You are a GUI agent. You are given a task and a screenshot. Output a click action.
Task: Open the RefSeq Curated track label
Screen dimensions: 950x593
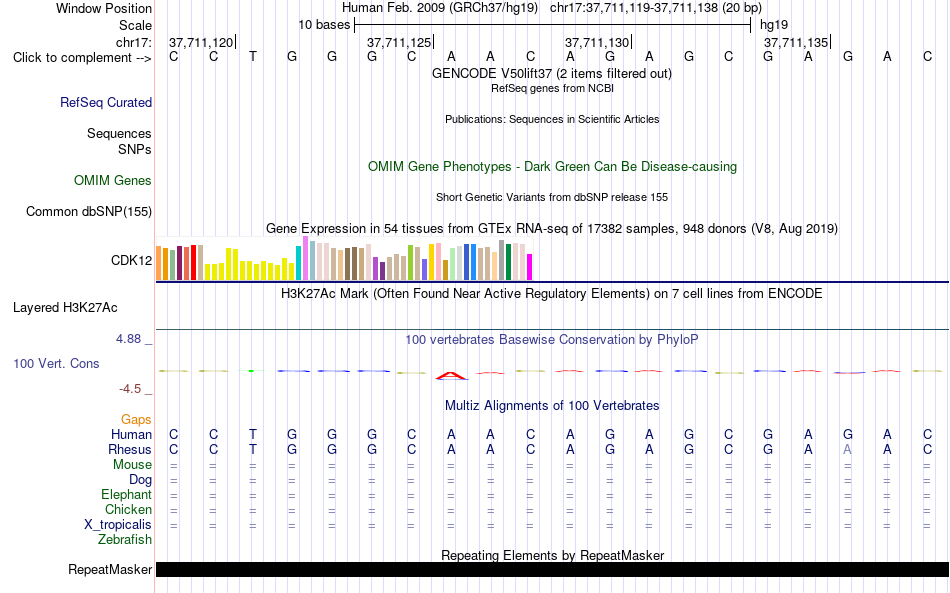pos(106,102)
